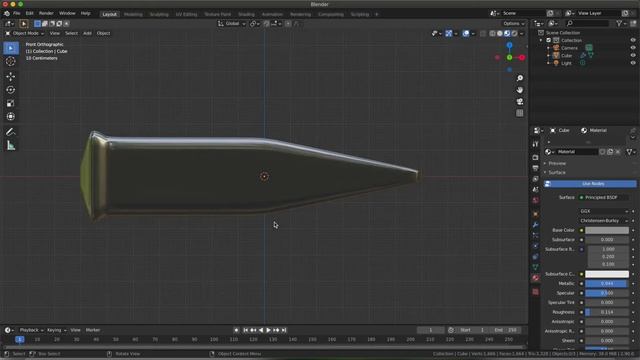Open the Texture properties tab
The width and height of the screenshot is (640, 360).
(x=536, y=292)
